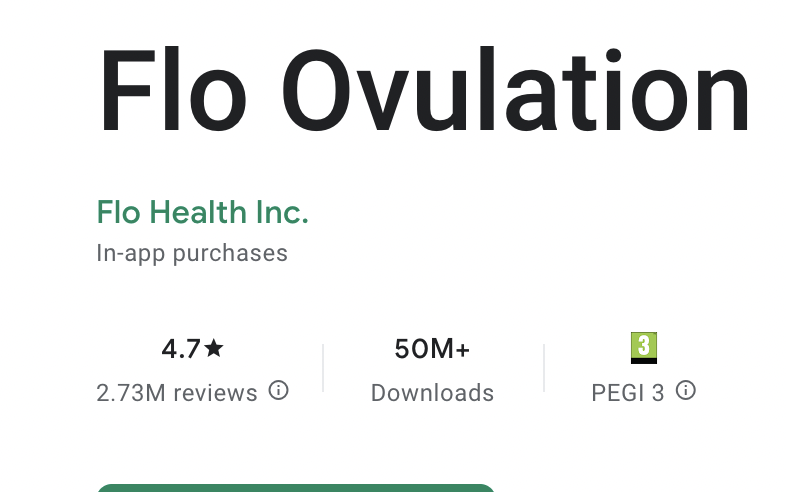786x492 pixels.
Task: Click the star icon next to 4.7
Action: coord(214,349)
